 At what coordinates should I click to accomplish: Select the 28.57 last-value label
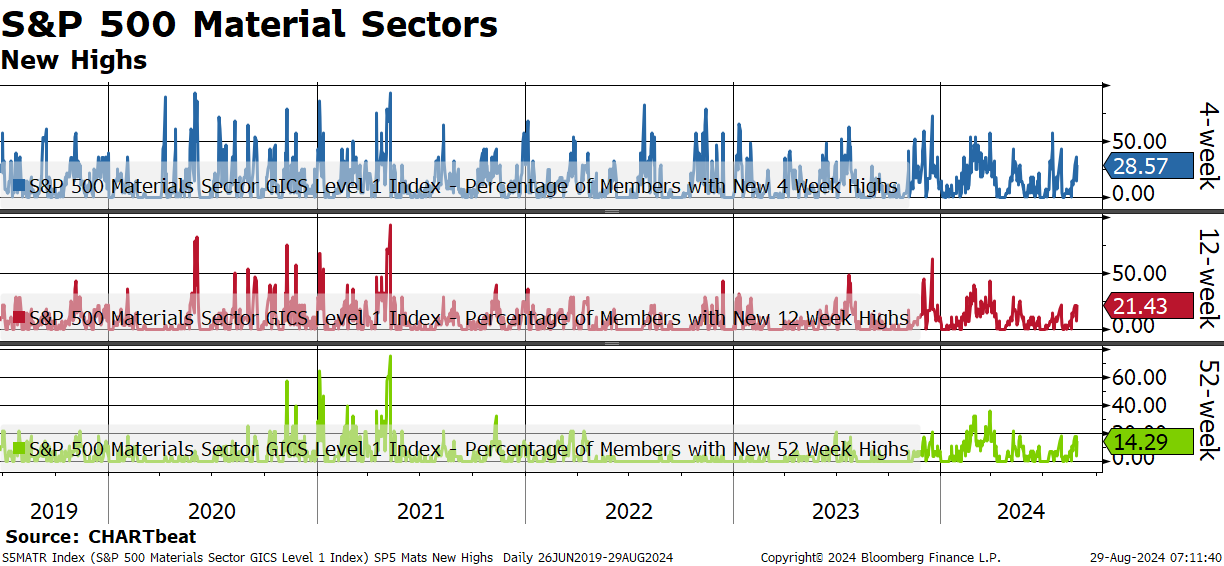click(1147, 167)
